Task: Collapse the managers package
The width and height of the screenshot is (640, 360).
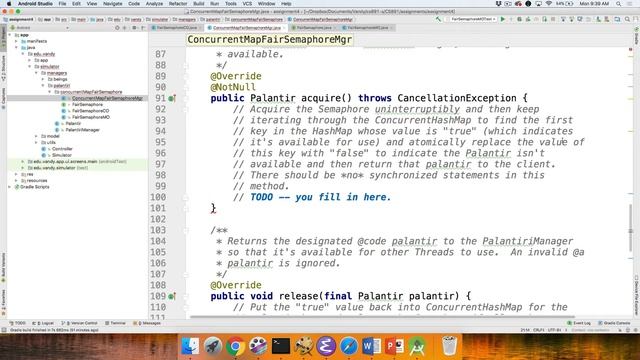Action: pyautogui.click(x=36, y=73)
